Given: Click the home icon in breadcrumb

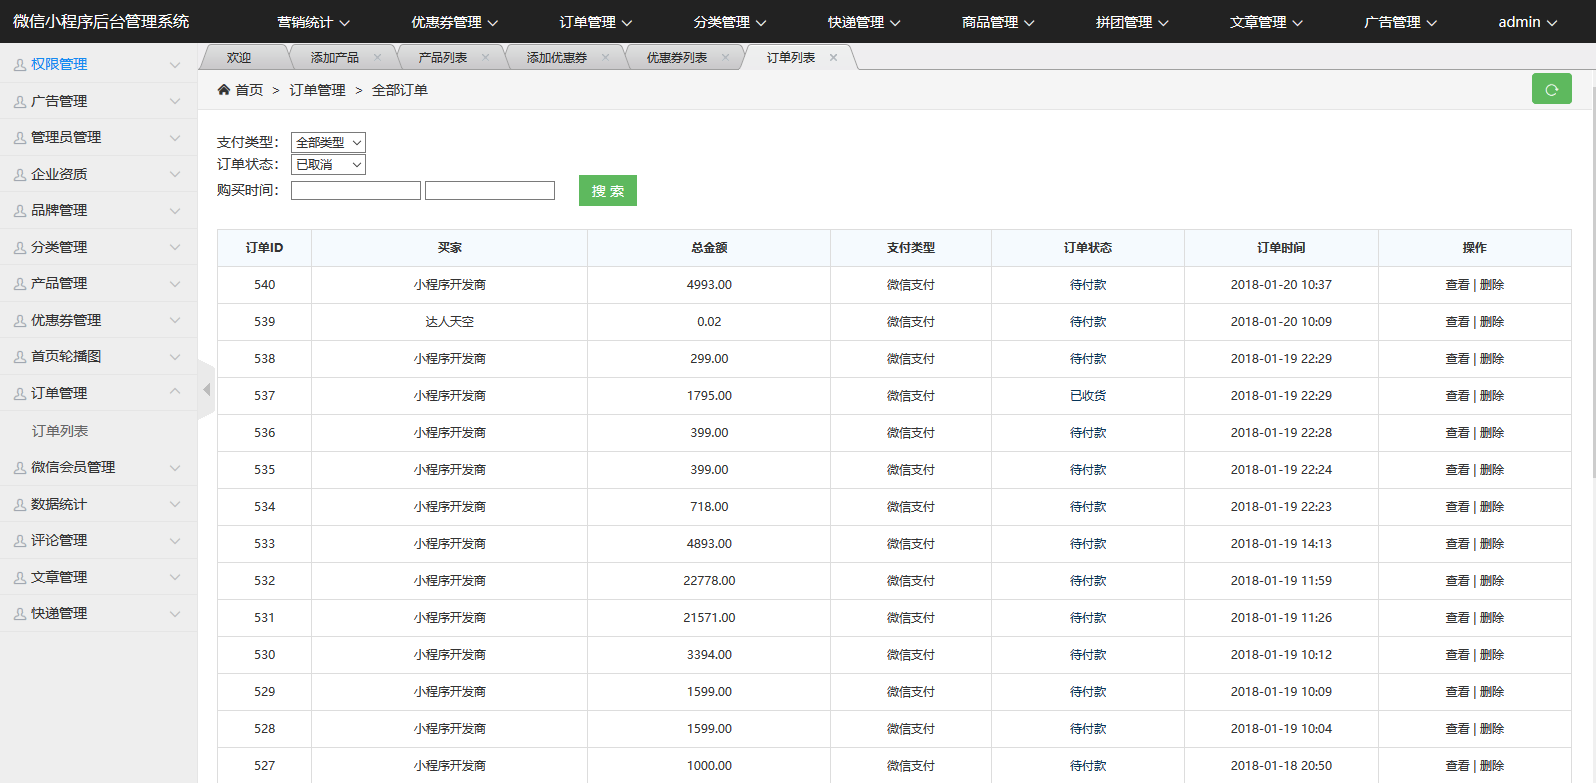Looking at the screenshot, I should pyautogui.click(x=224, y=90).
